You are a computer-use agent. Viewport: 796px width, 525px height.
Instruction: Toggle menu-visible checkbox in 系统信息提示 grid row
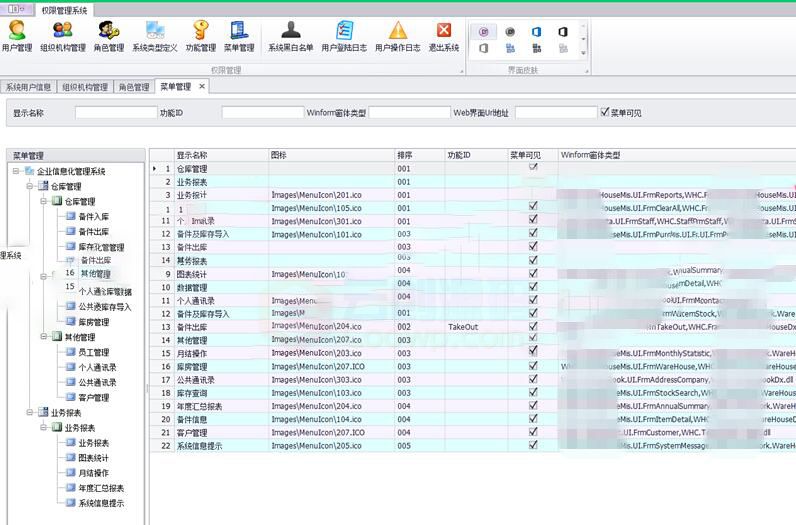click(533, 445)
